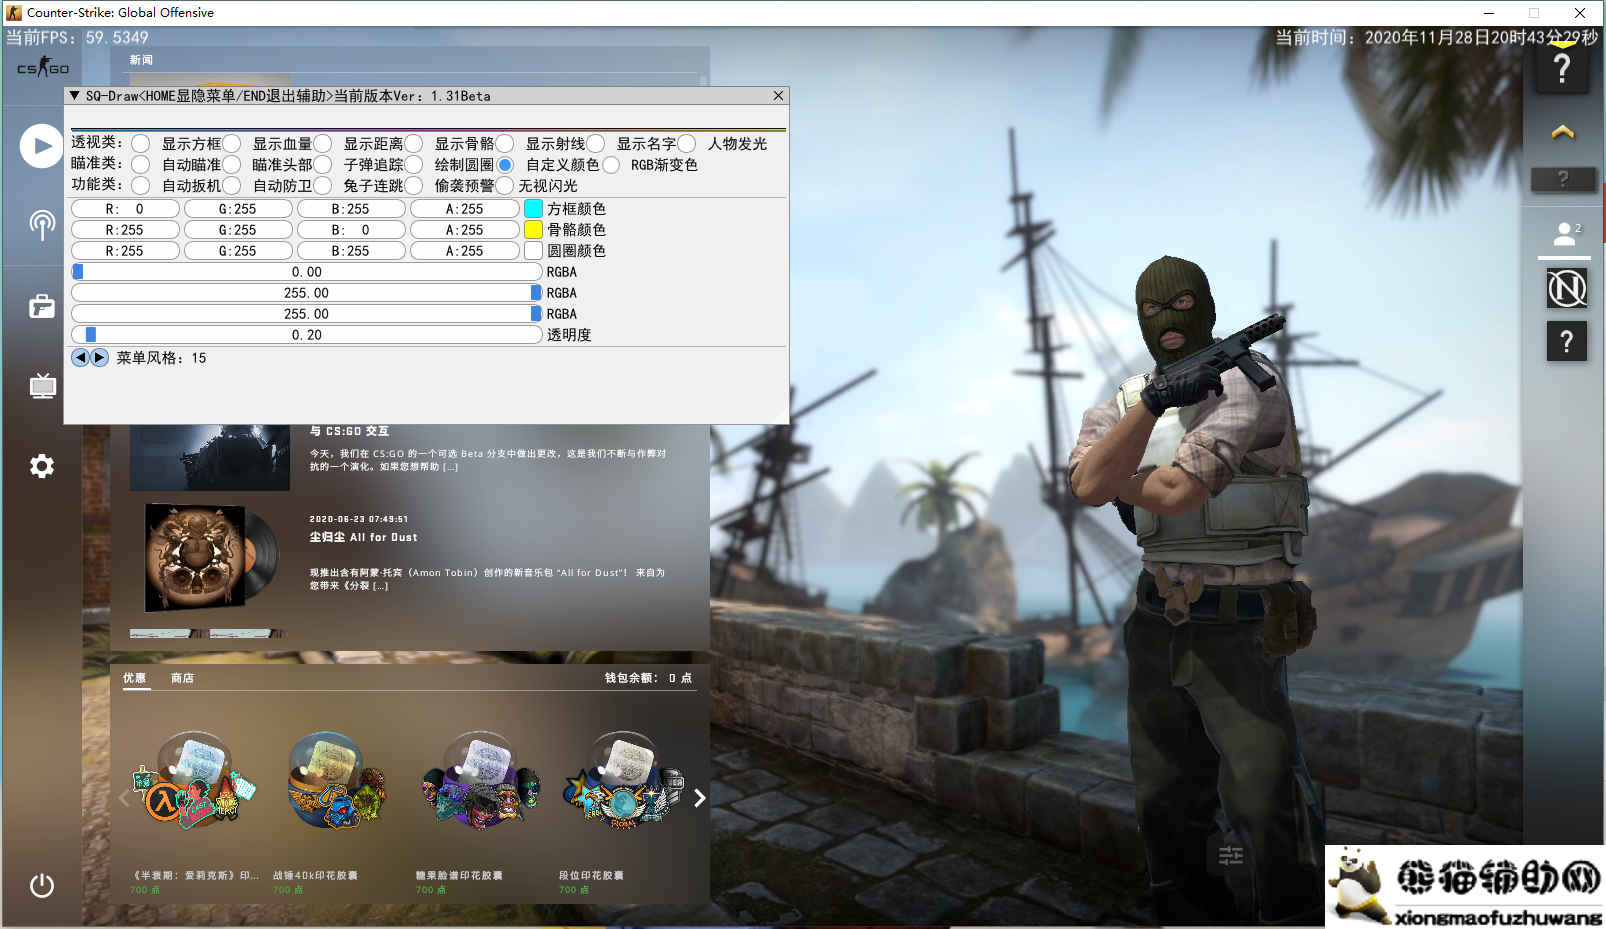Click the next 菜单风格 right arrow

point(100,358)
